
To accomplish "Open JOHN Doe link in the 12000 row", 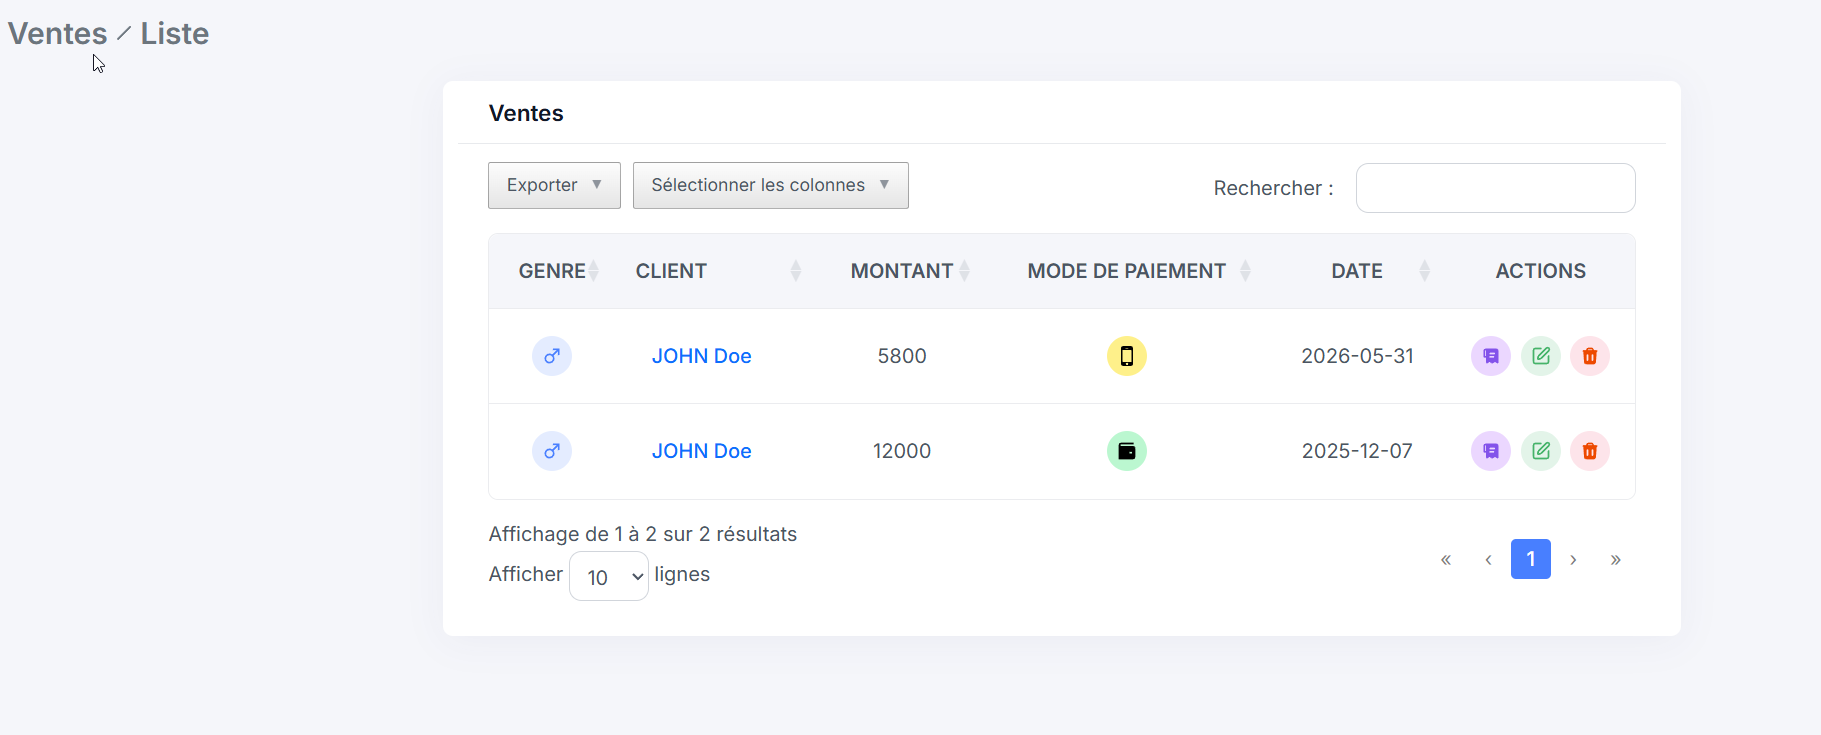I will pyautogui.click(x=701, y=451).
